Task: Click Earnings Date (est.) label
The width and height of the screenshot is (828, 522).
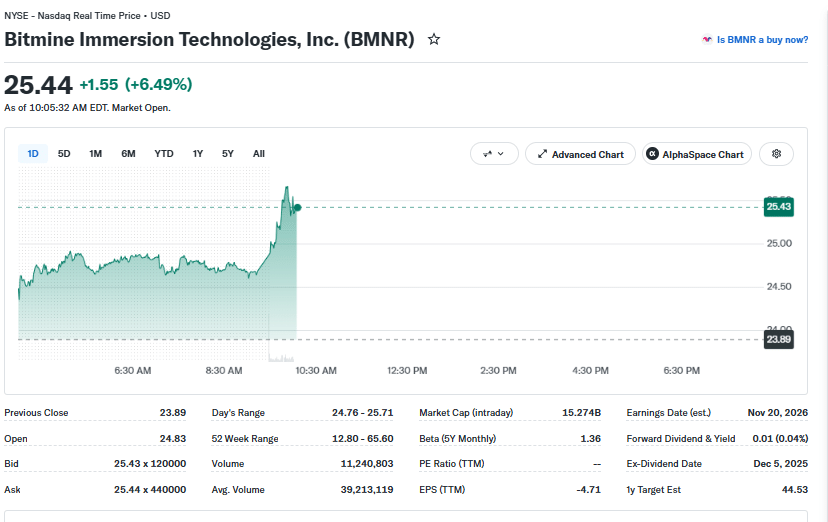Action: (x=669, y=413)
